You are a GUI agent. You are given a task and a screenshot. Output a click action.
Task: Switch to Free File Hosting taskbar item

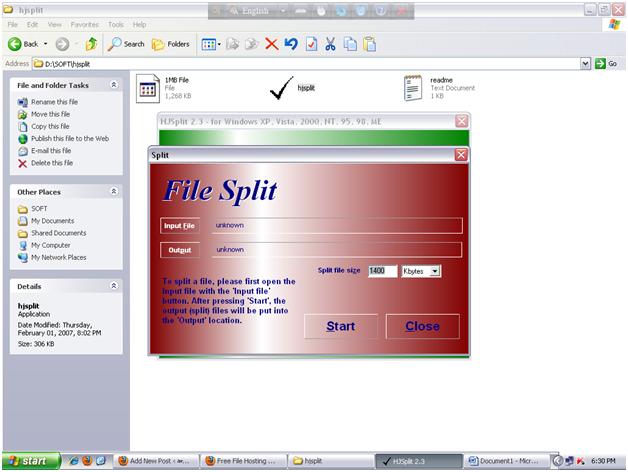pos(244,461)
